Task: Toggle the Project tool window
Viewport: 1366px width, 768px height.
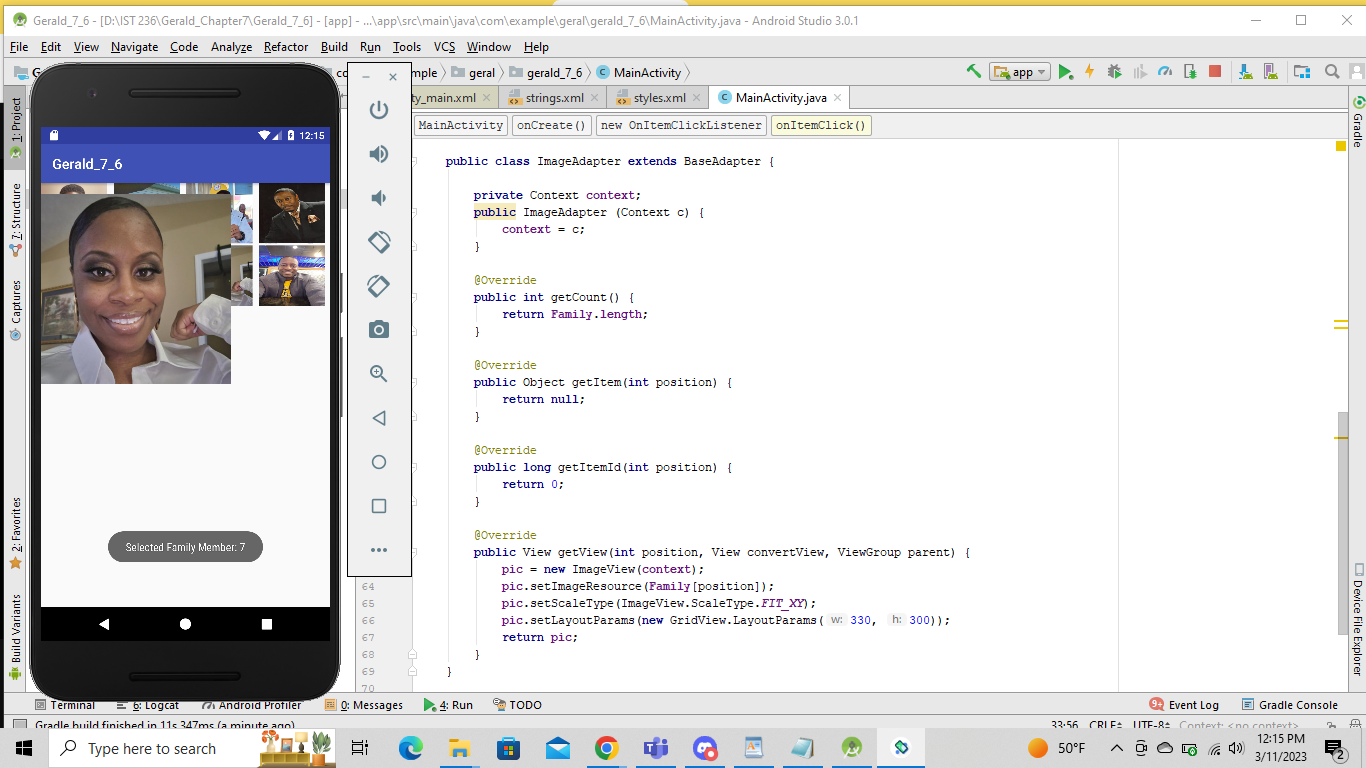Action: 15,128
